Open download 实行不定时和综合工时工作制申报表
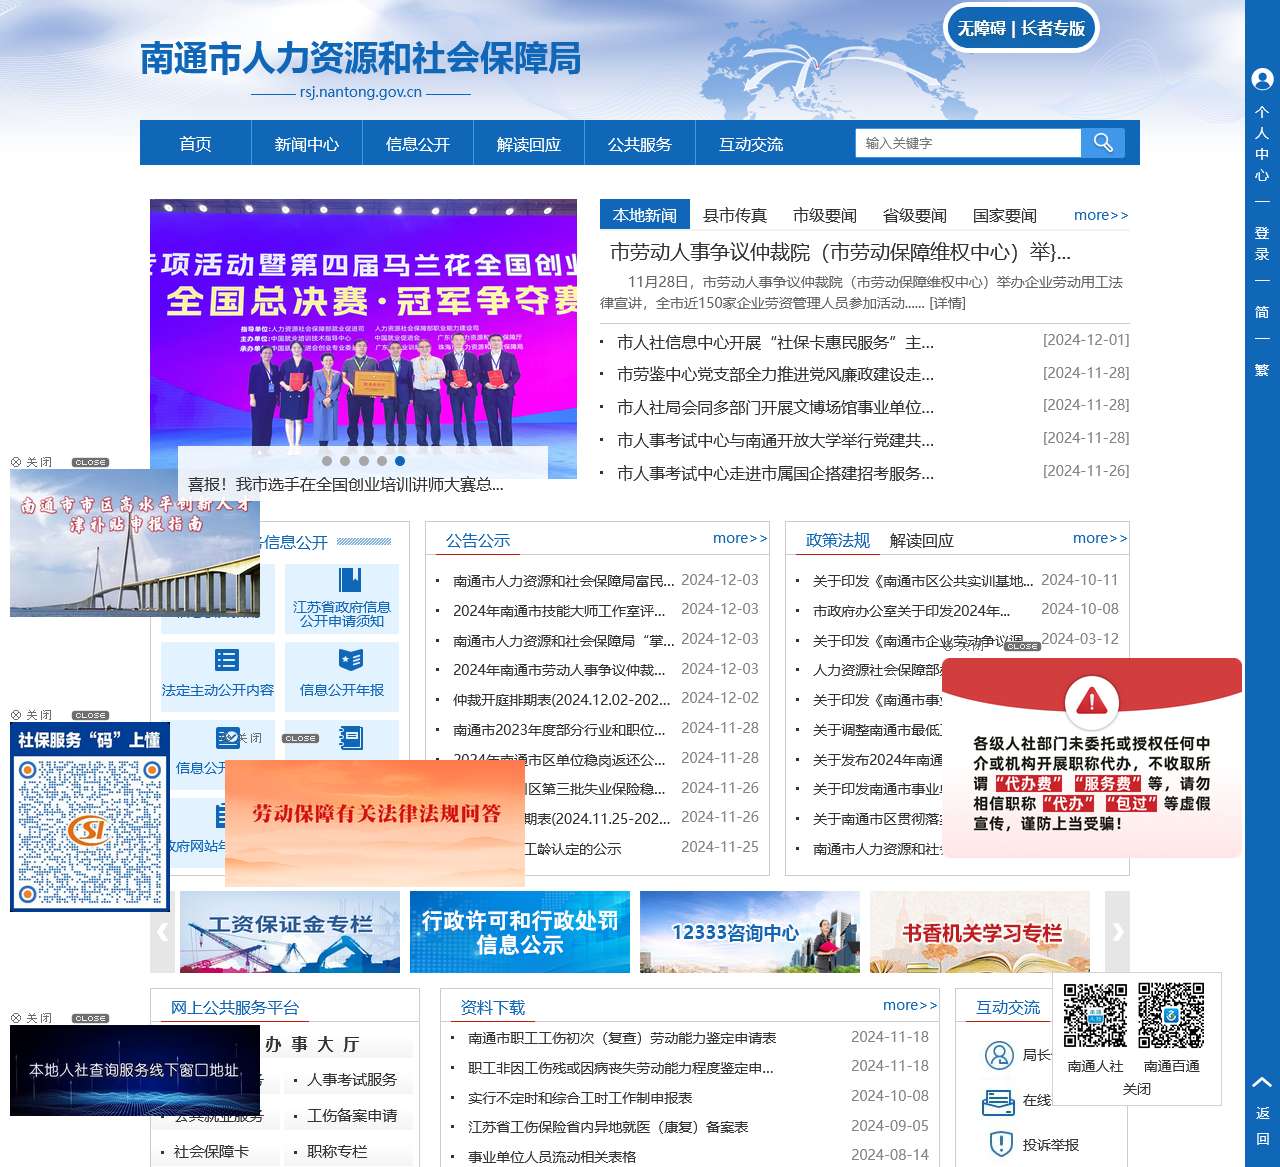Viewport: 1280px width, 1167px height. pyautogui.click(x=580, y=1097)
